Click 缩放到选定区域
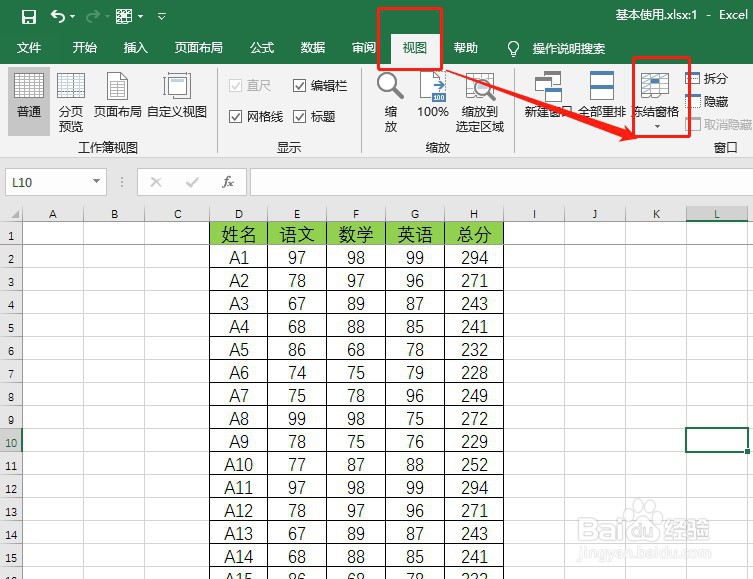Image resolution: width=753 pixels, height=579 pixels. click(x=480, y=102)
